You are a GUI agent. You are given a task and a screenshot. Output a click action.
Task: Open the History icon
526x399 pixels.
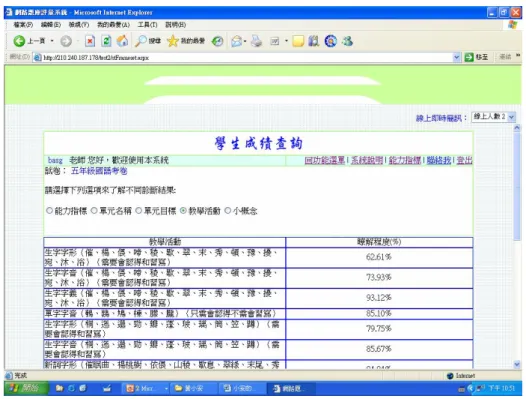point(217,41)
